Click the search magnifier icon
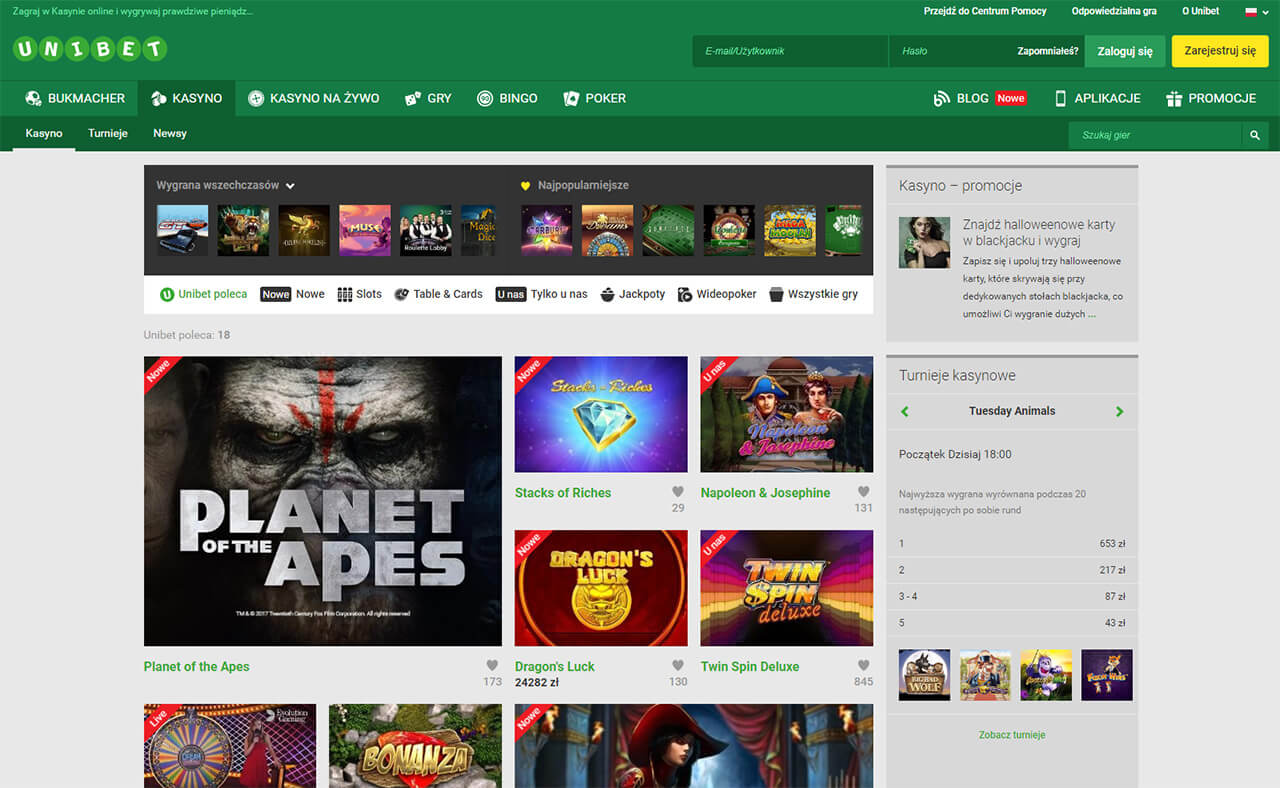The image size is (1280, 788). click(x=1255, y=135)
